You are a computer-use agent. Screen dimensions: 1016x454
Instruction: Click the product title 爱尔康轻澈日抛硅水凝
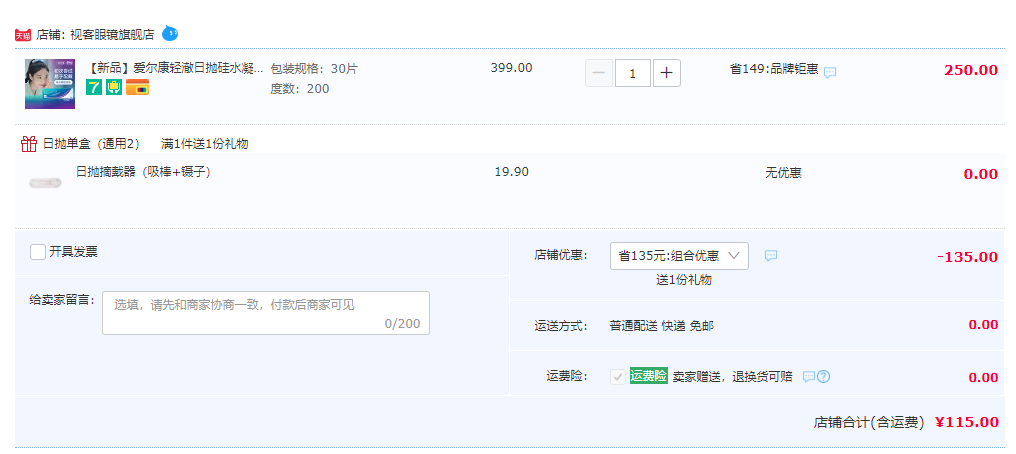tap(176, 68)
